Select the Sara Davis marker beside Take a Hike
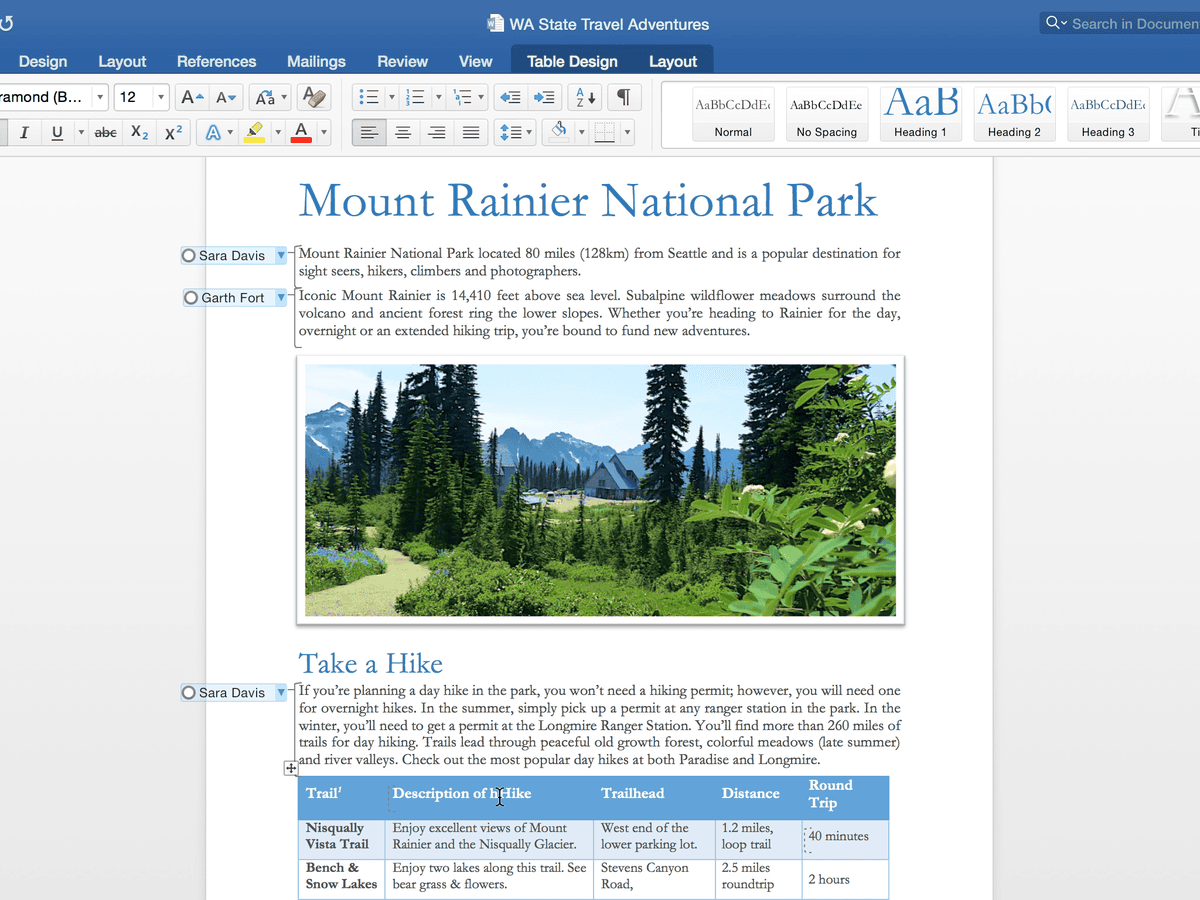 tap(188, 693)
